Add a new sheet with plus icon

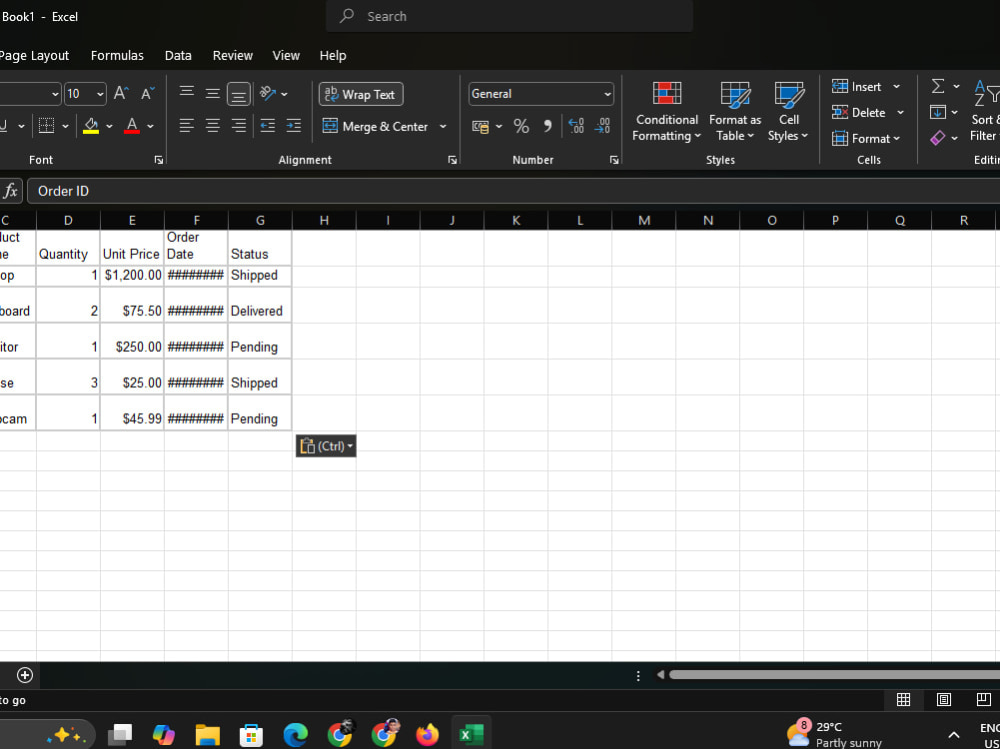click(25, 675)
